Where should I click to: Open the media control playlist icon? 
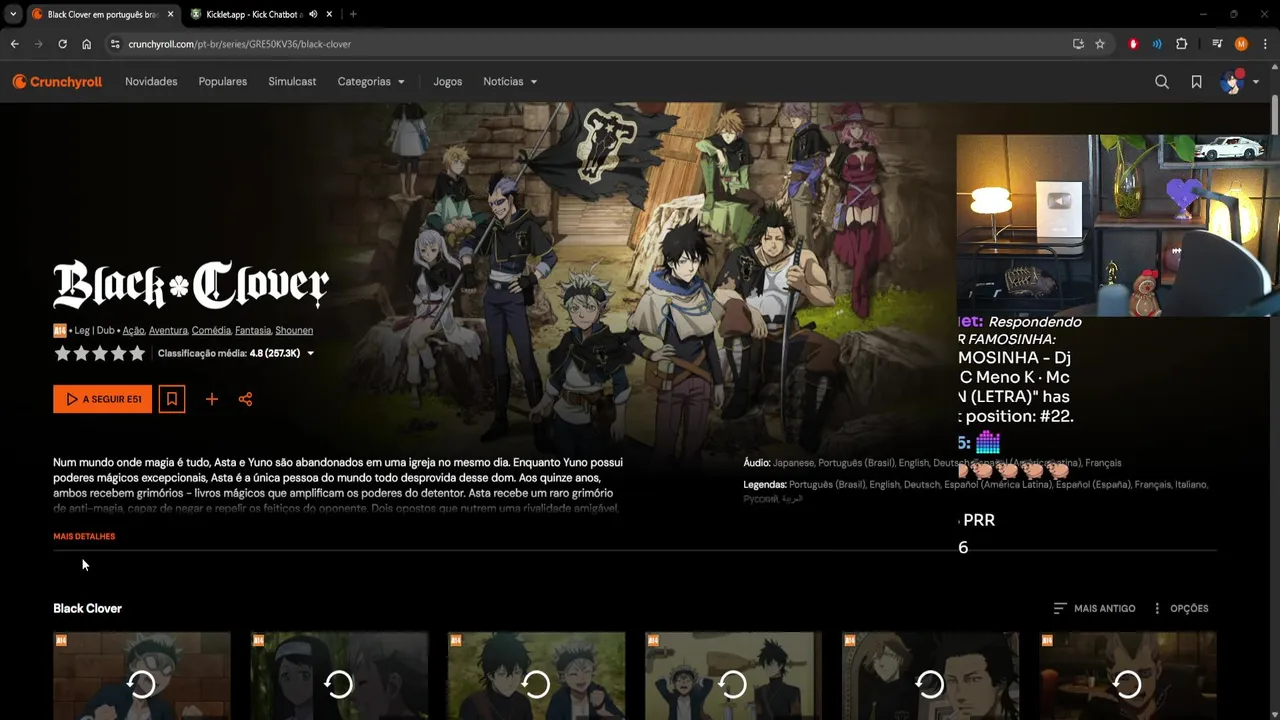tap(1217, 44)
